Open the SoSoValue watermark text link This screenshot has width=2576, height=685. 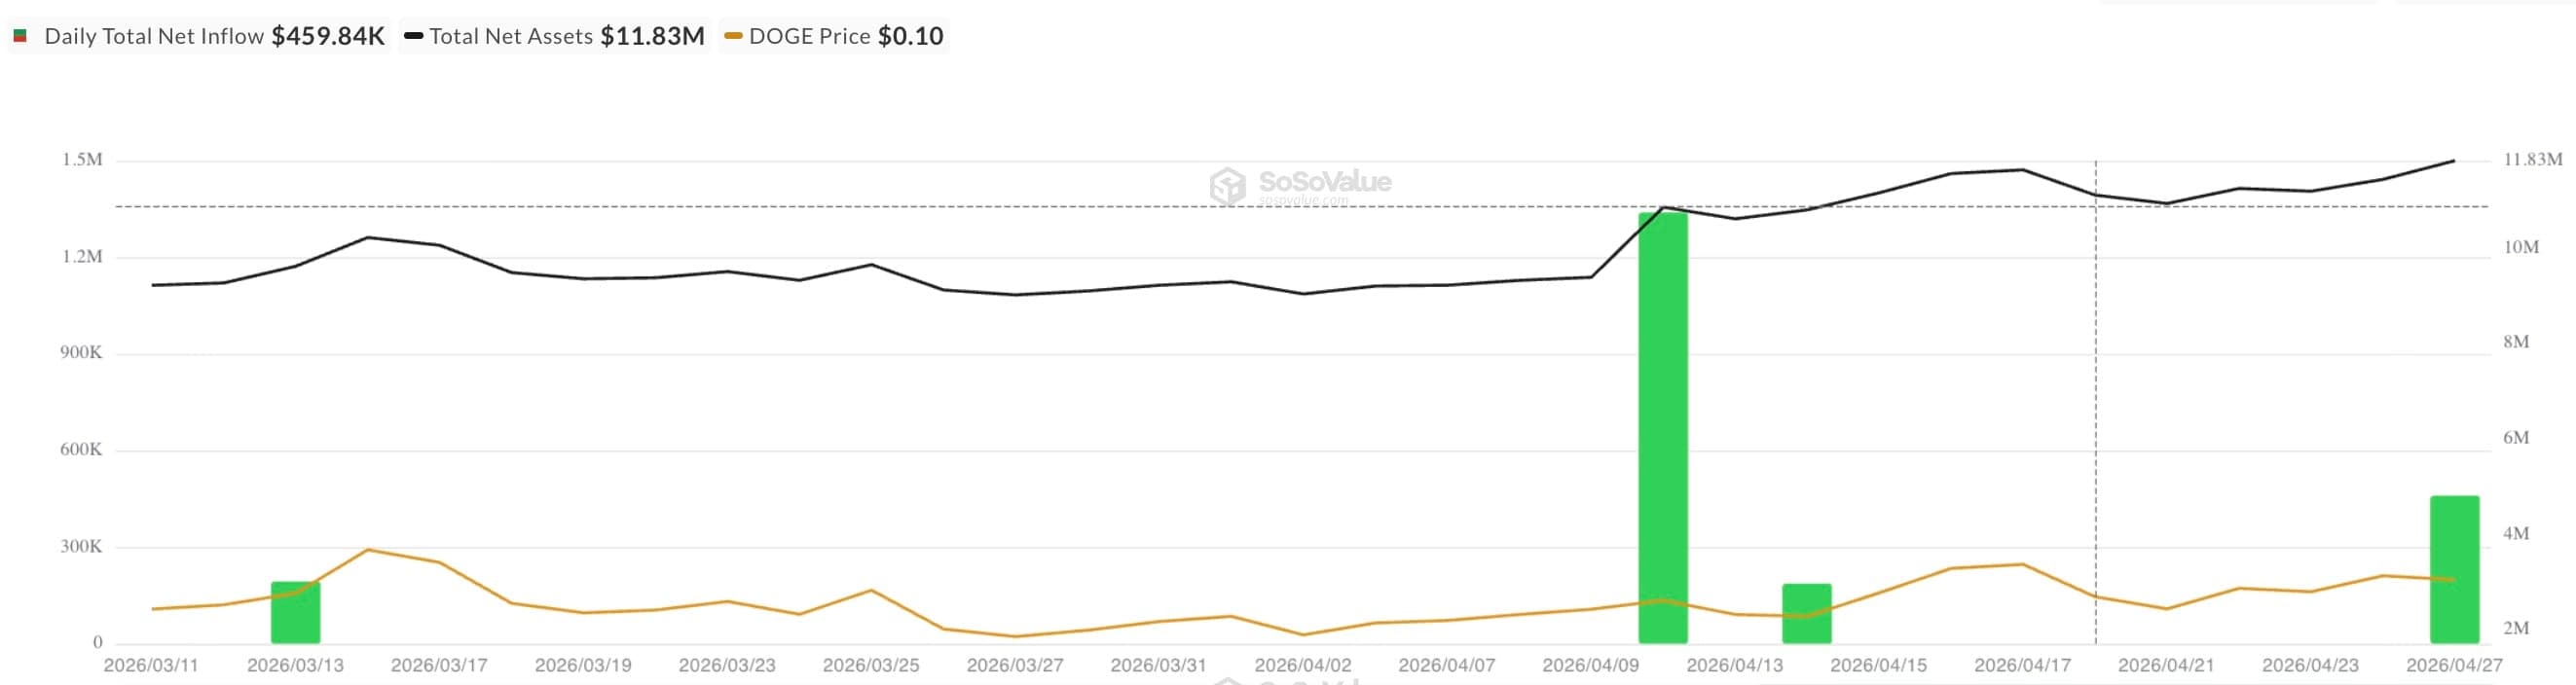tap(1324, 182)
